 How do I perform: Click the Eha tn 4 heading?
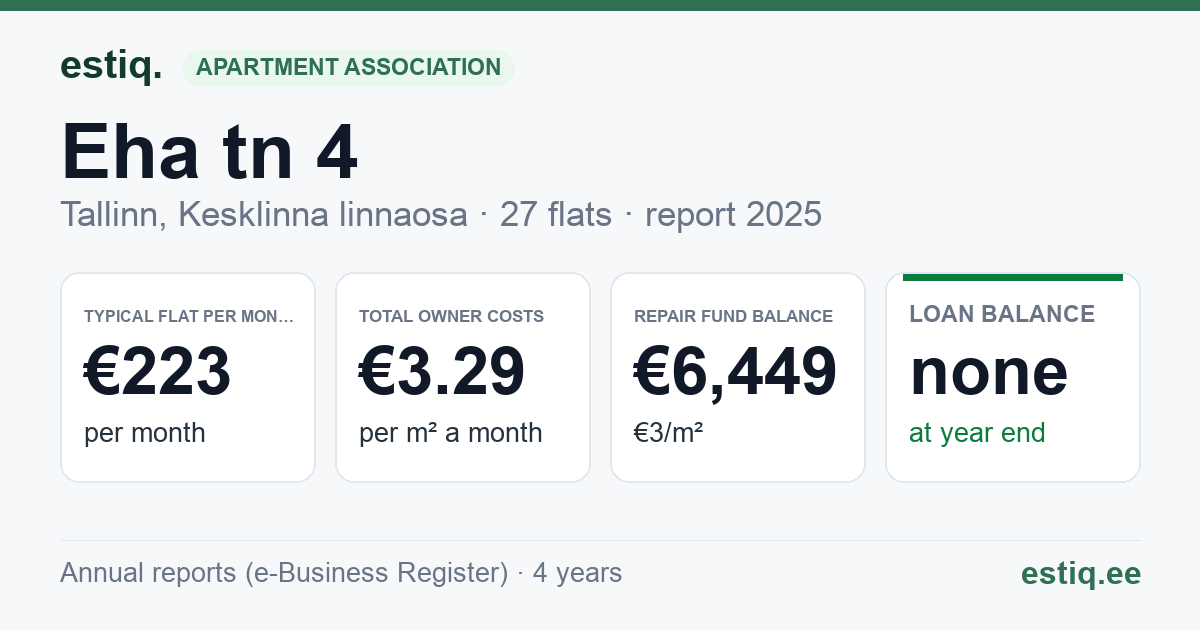(209, 153)
